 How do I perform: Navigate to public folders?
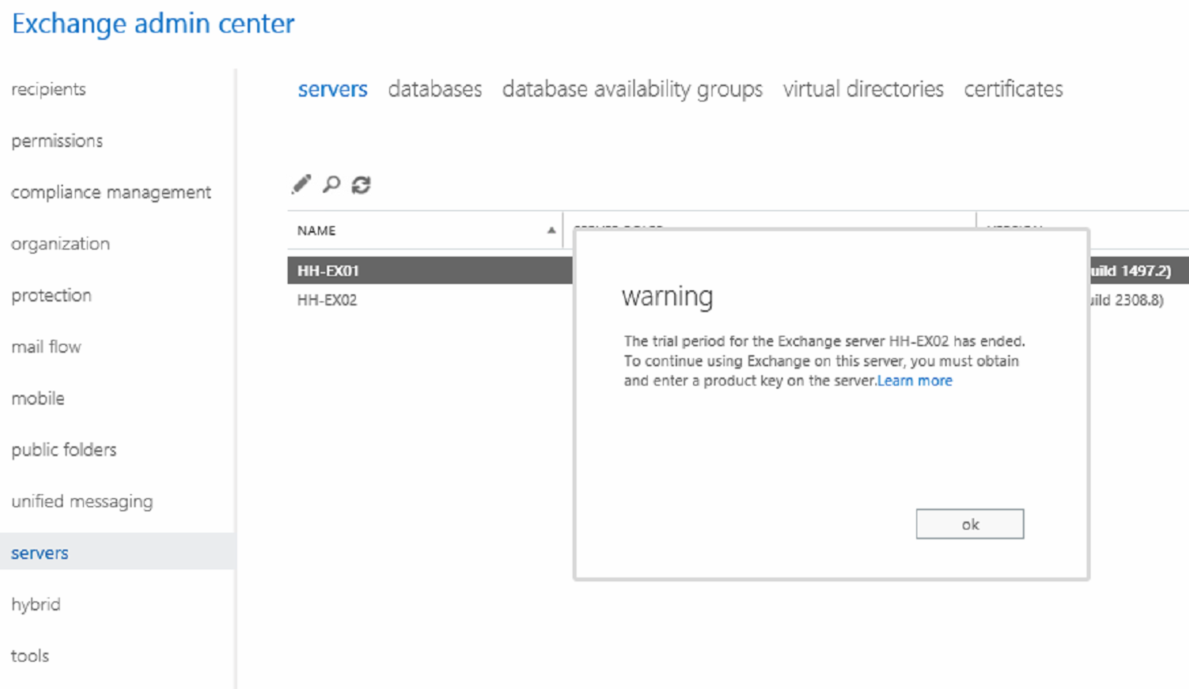[x=64, y=450]
